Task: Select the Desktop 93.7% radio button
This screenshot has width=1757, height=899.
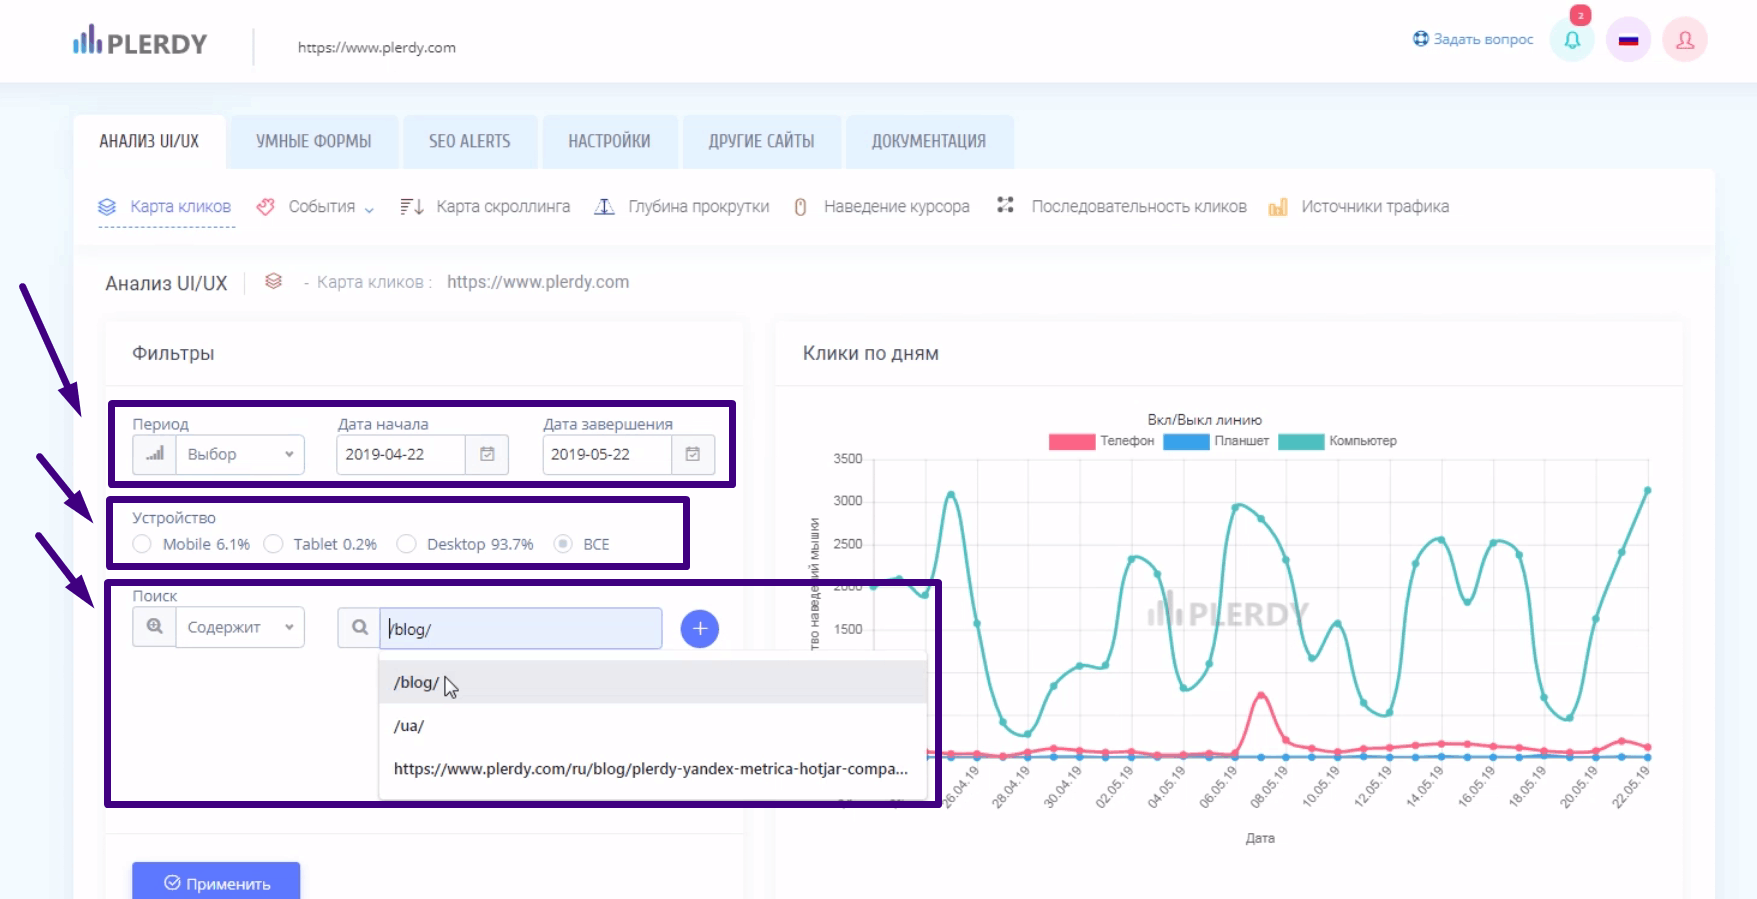Action: coord(406,544)
